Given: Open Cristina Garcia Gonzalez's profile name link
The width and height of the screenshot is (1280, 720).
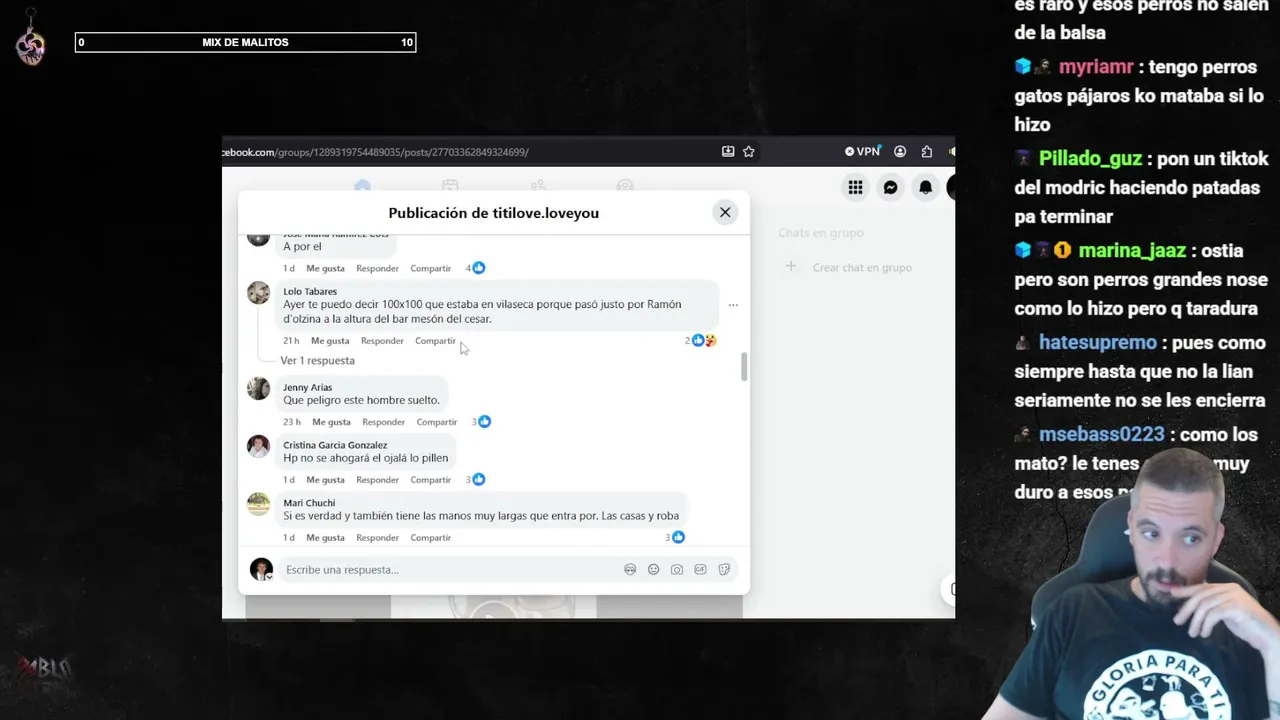Looking at the screenshot, I should 335,445.
